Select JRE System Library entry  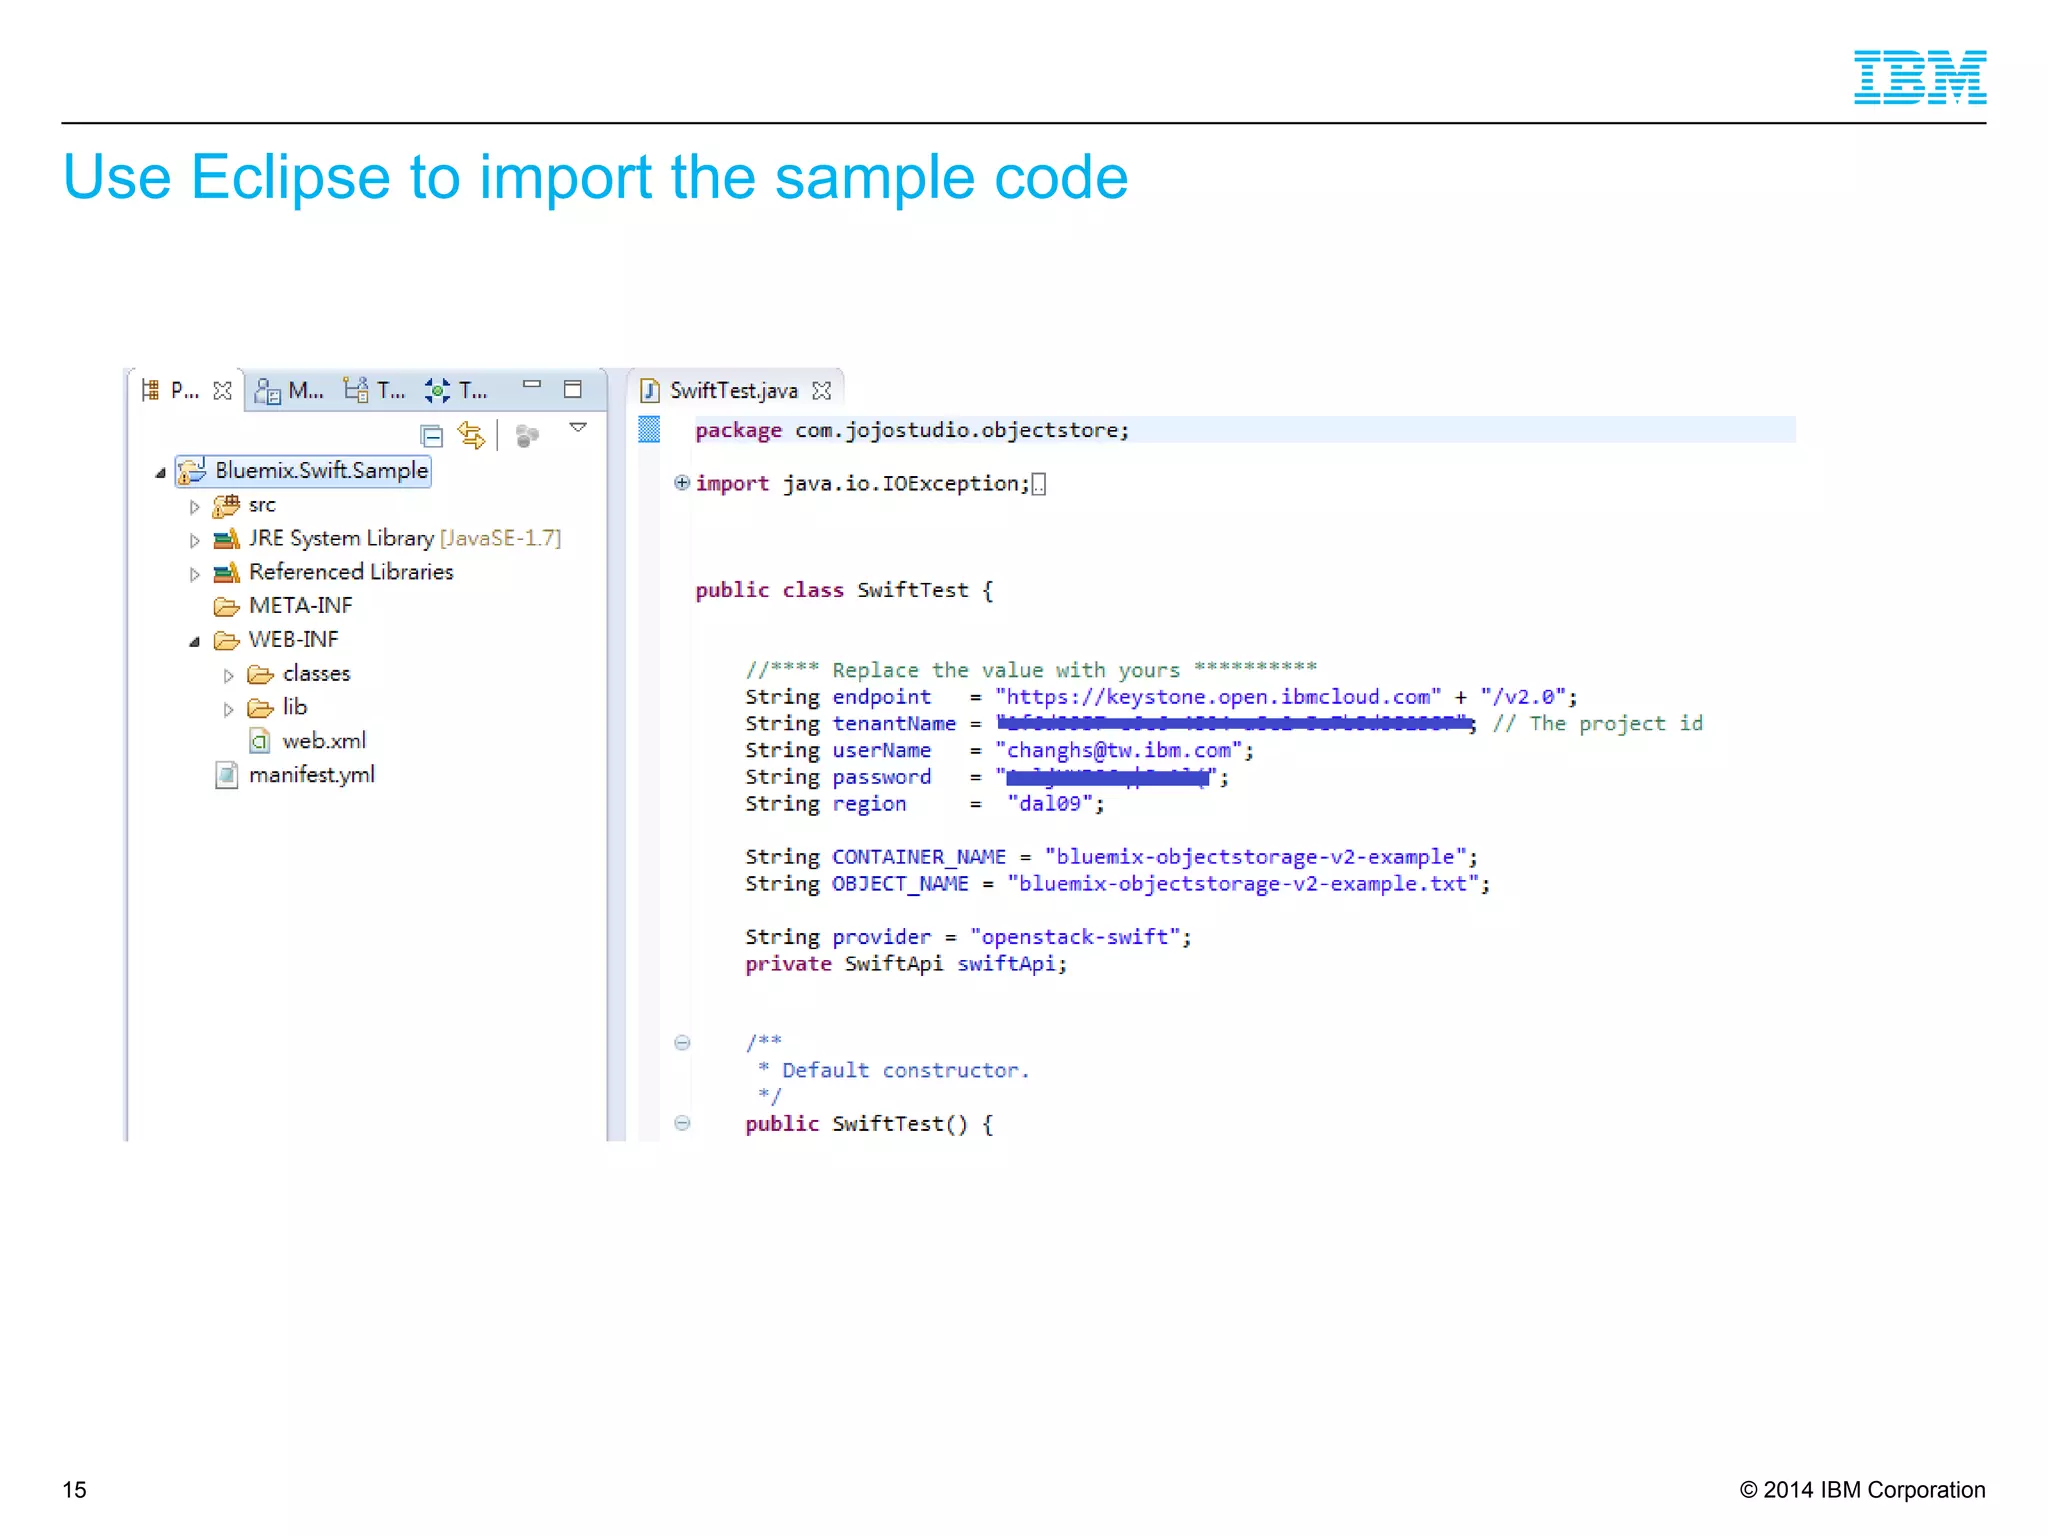pos(387,539)
